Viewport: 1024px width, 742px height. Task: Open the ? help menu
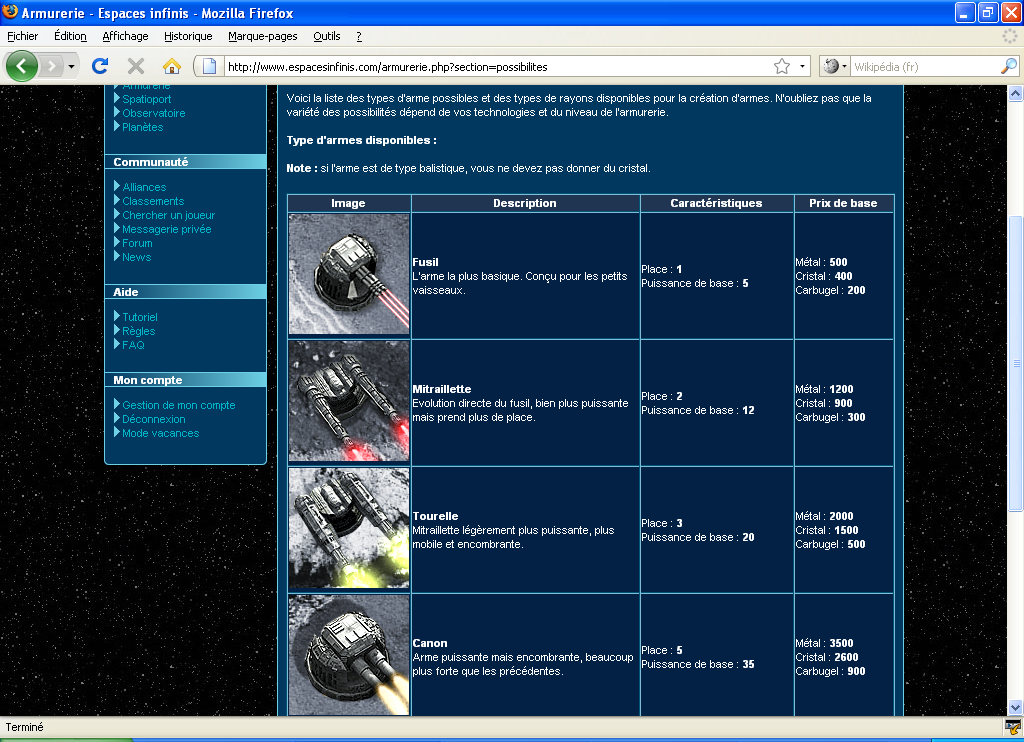click(359, 36)
